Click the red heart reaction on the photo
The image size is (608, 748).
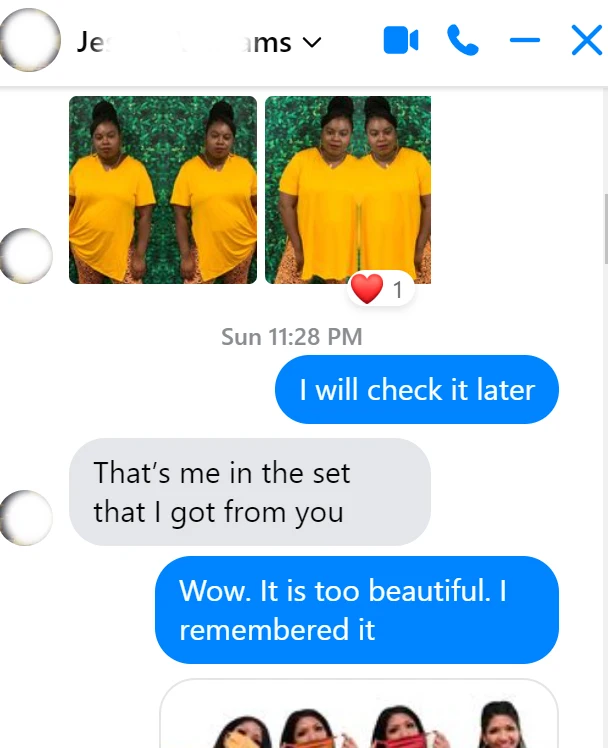367,289
